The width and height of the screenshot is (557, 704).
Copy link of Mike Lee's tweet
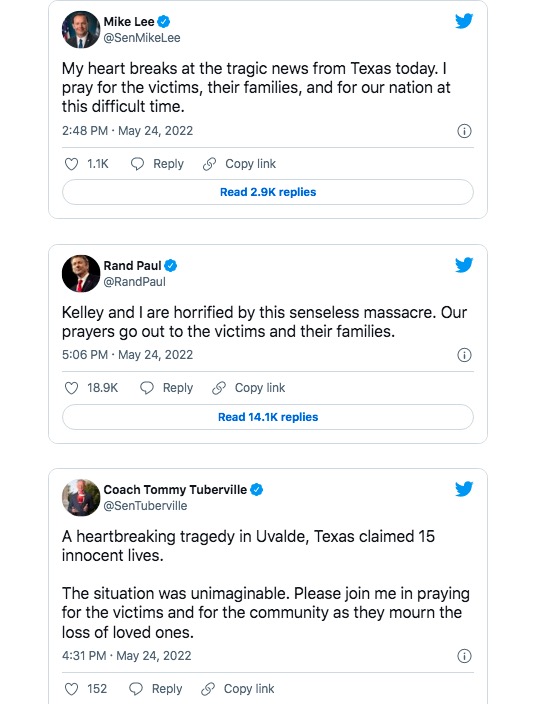239,164
